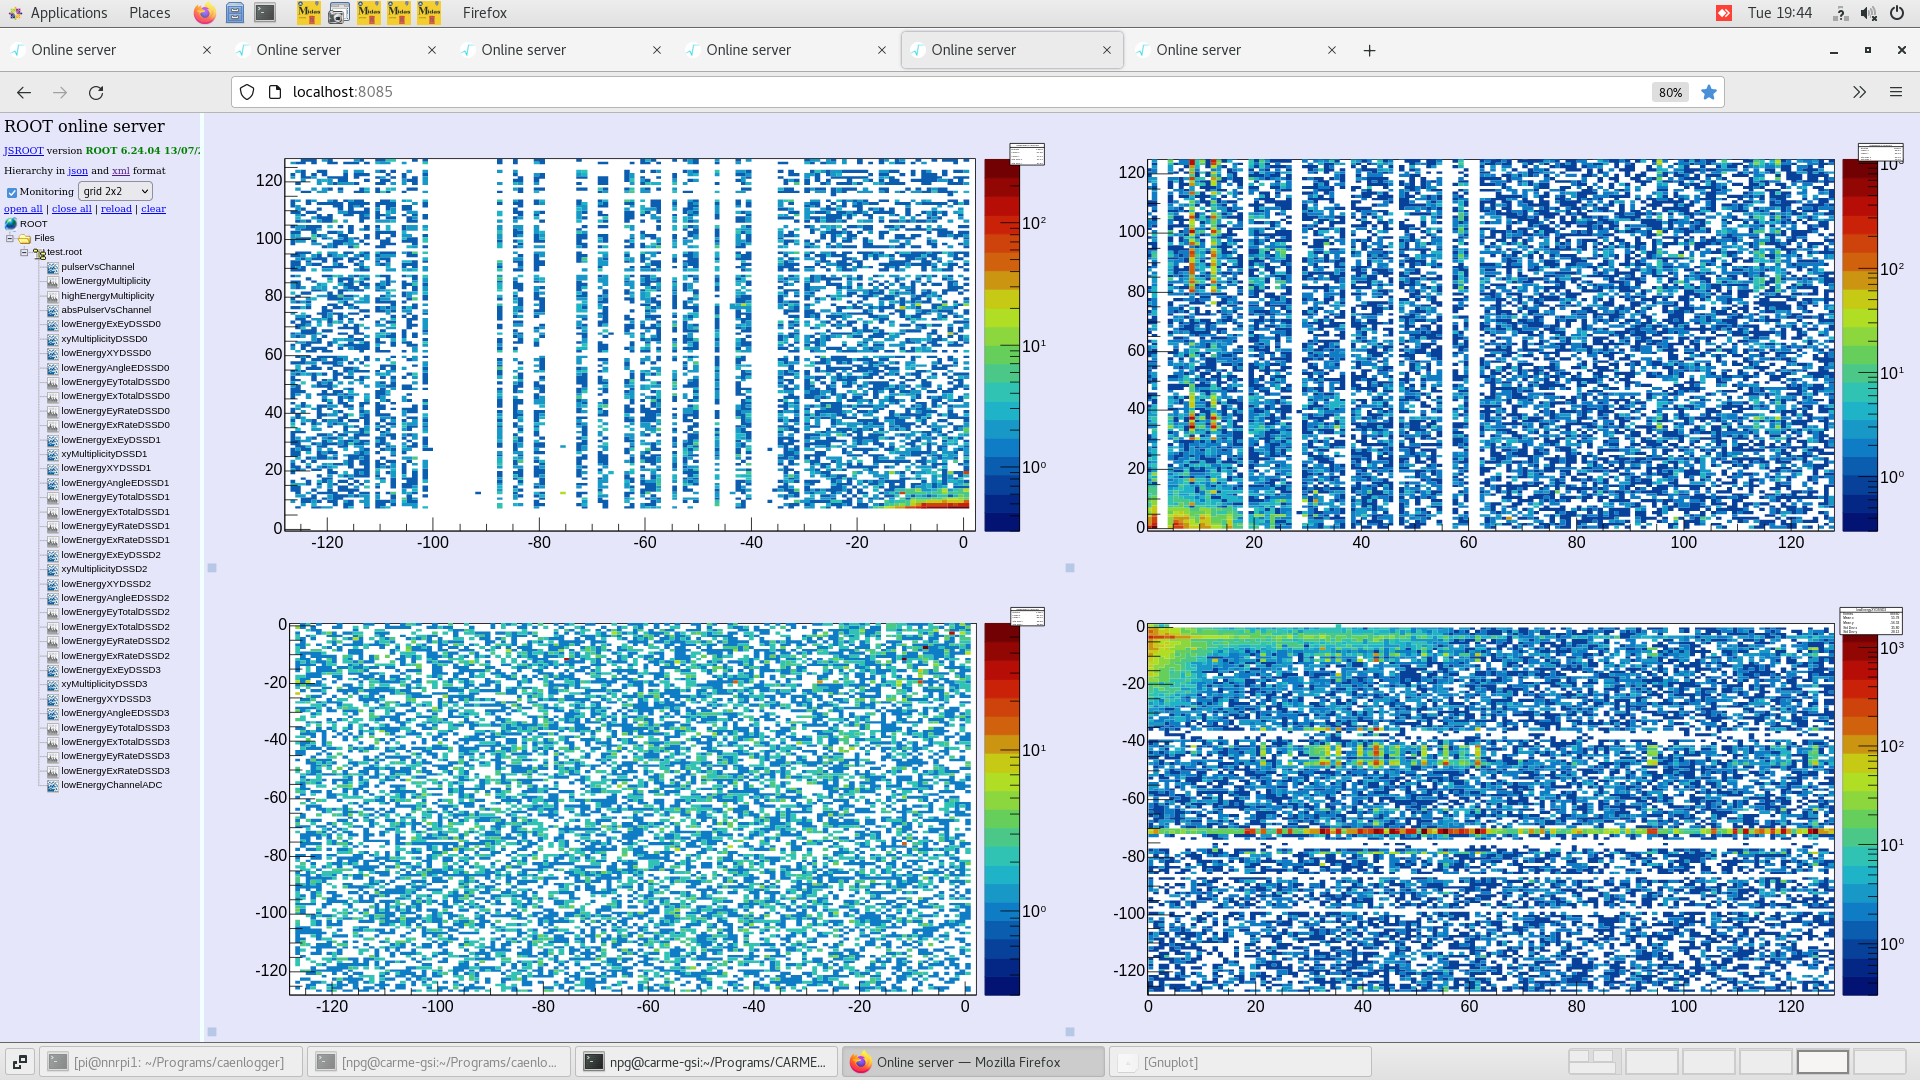Collapse the test.root tree node
This screenshot has width=1920, height=1080.
tap(24, 252)
